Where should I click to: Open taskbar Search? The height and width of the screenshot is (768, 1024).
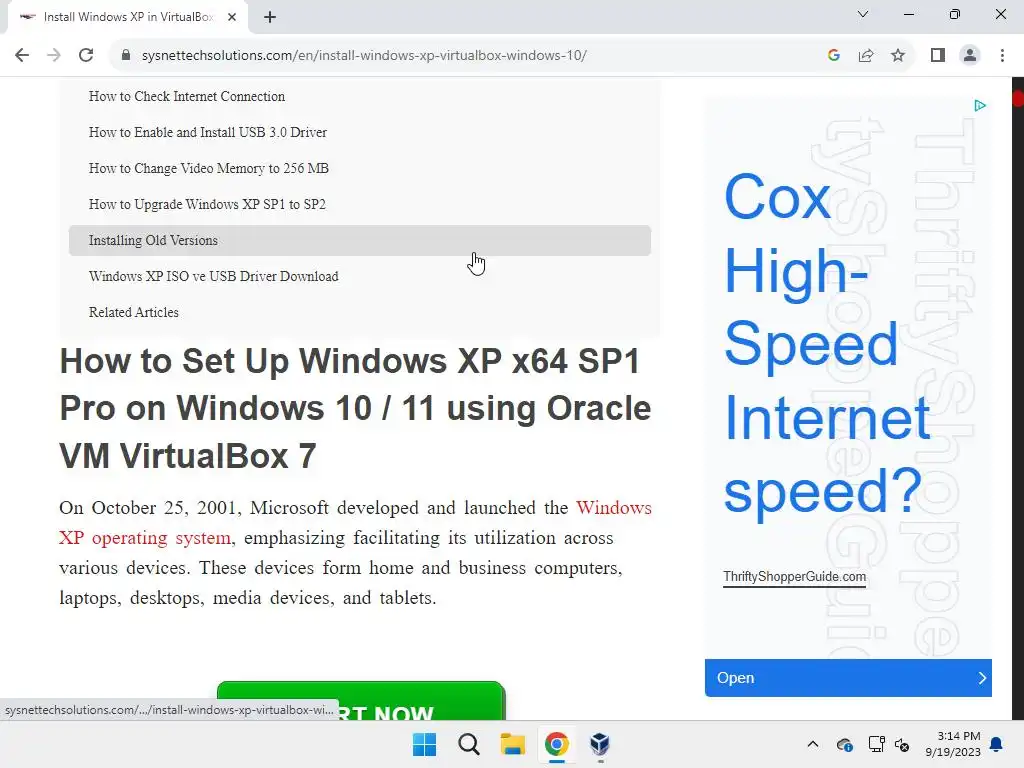click(468, 744)
